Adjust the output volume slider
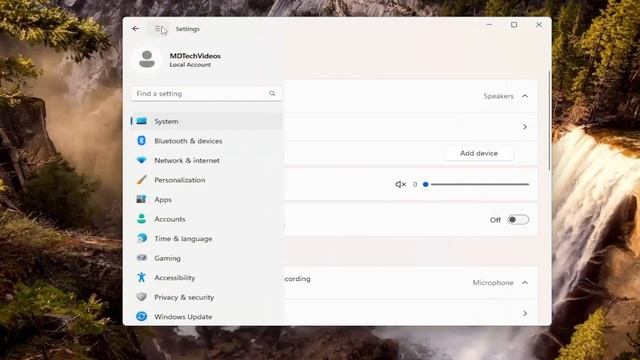640x360 pixels. [477, 184]
